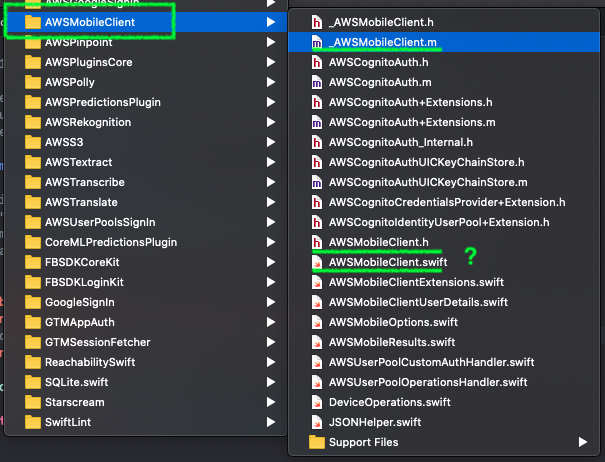Open the DeviceOperations.swift file
The height and width of the screenshot is (462, 605).
(444, 402)
